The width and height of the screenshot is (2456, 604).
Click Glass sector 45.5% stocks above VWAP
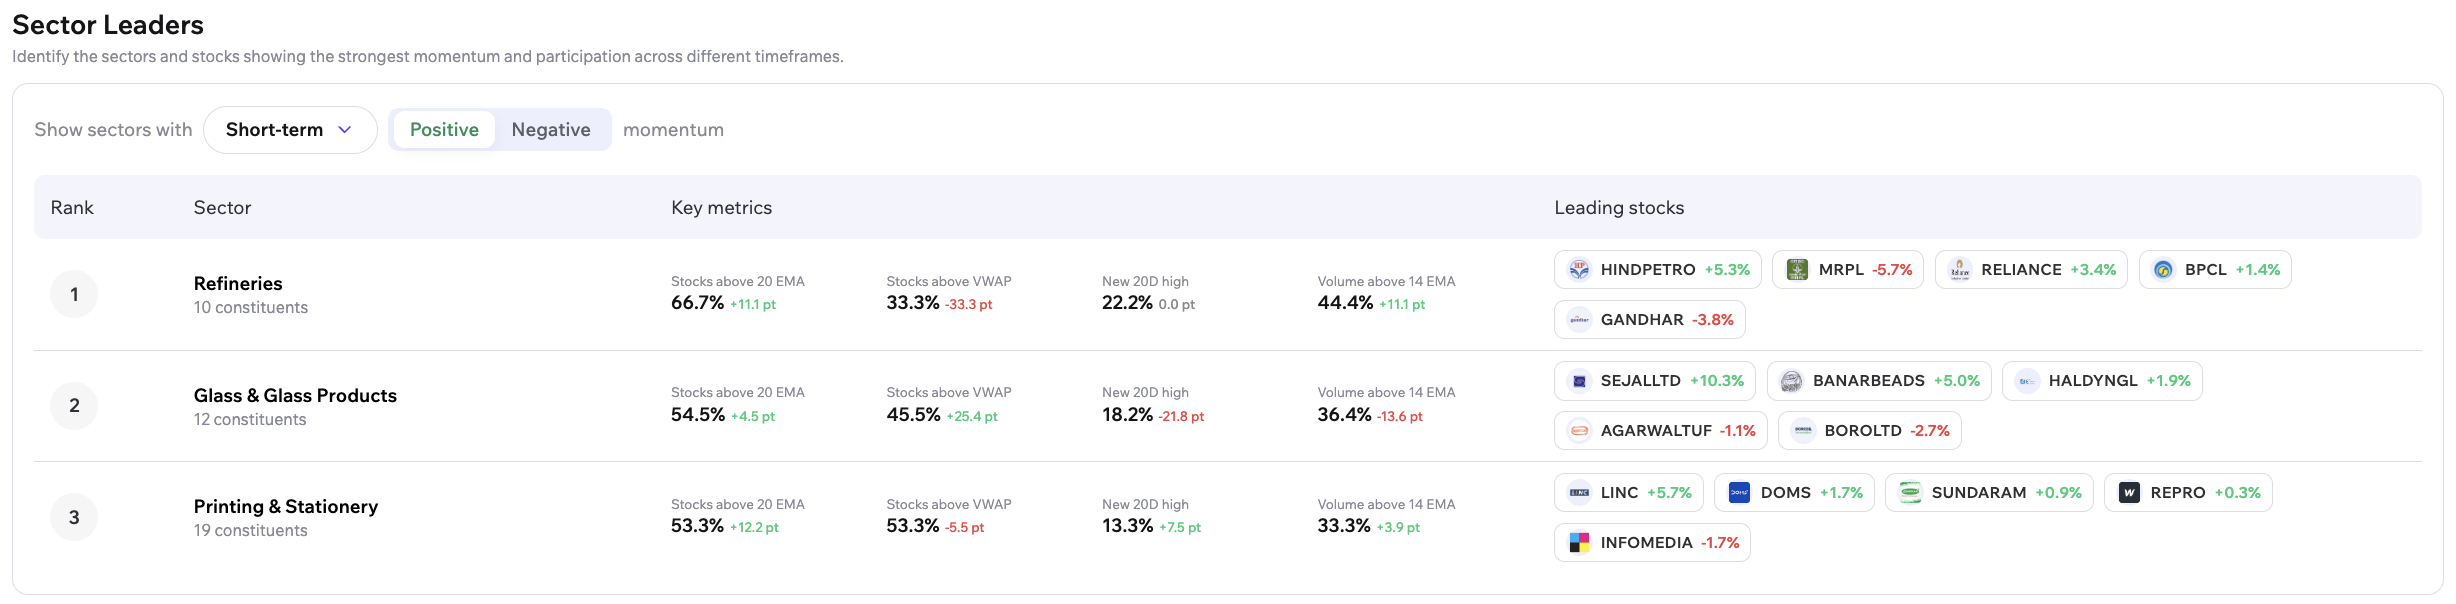(913, 415)
